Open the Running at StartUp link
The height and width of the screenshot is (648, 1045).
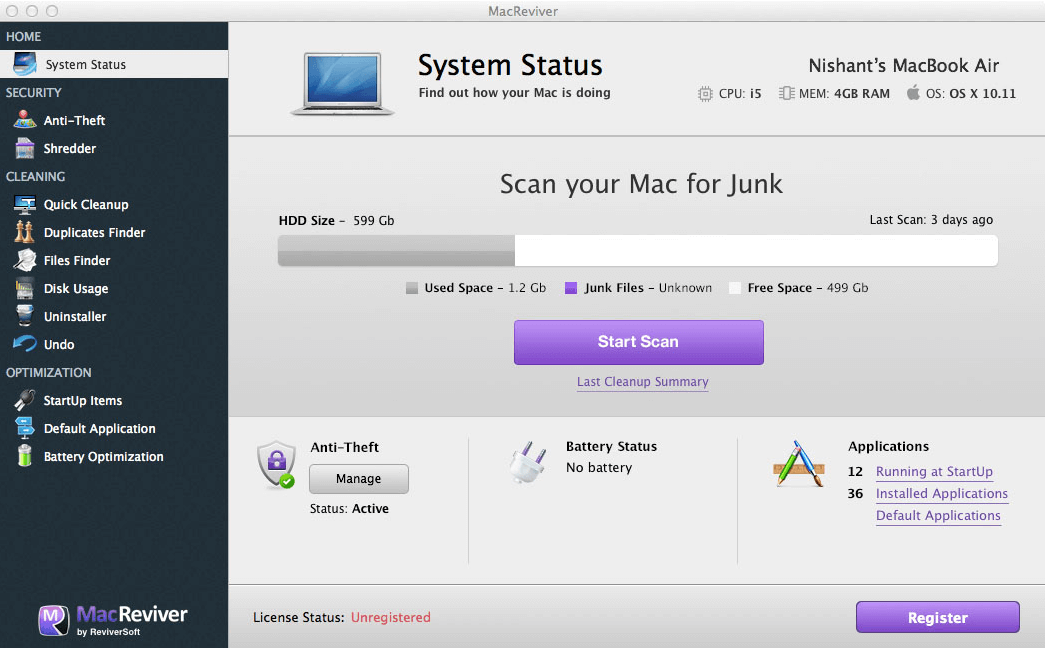[934, 471]
